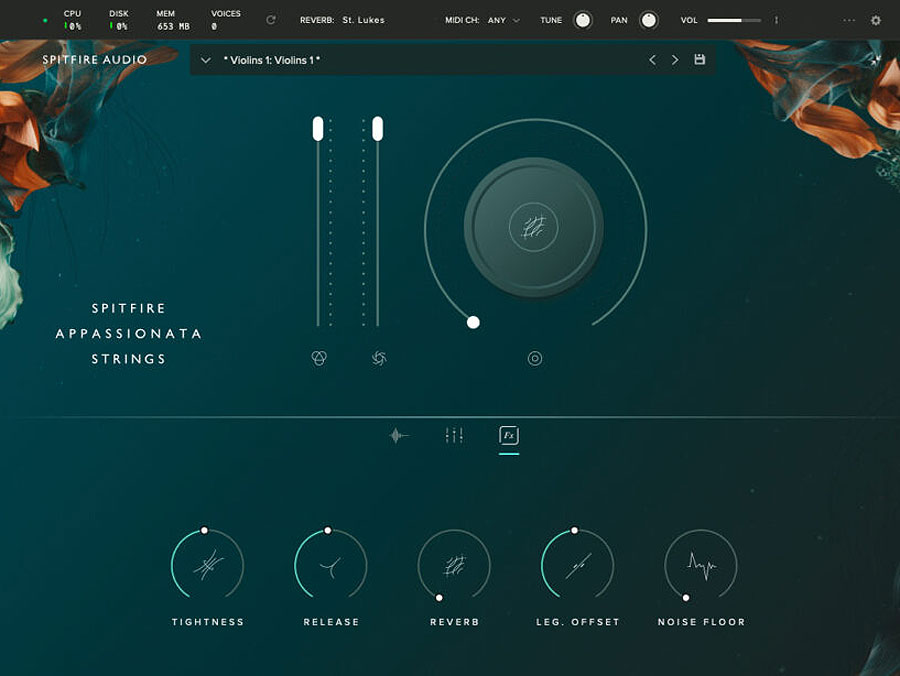Click the white handle on large dial ring
Screen dimensions: 900x676
[x=473, y=323]
